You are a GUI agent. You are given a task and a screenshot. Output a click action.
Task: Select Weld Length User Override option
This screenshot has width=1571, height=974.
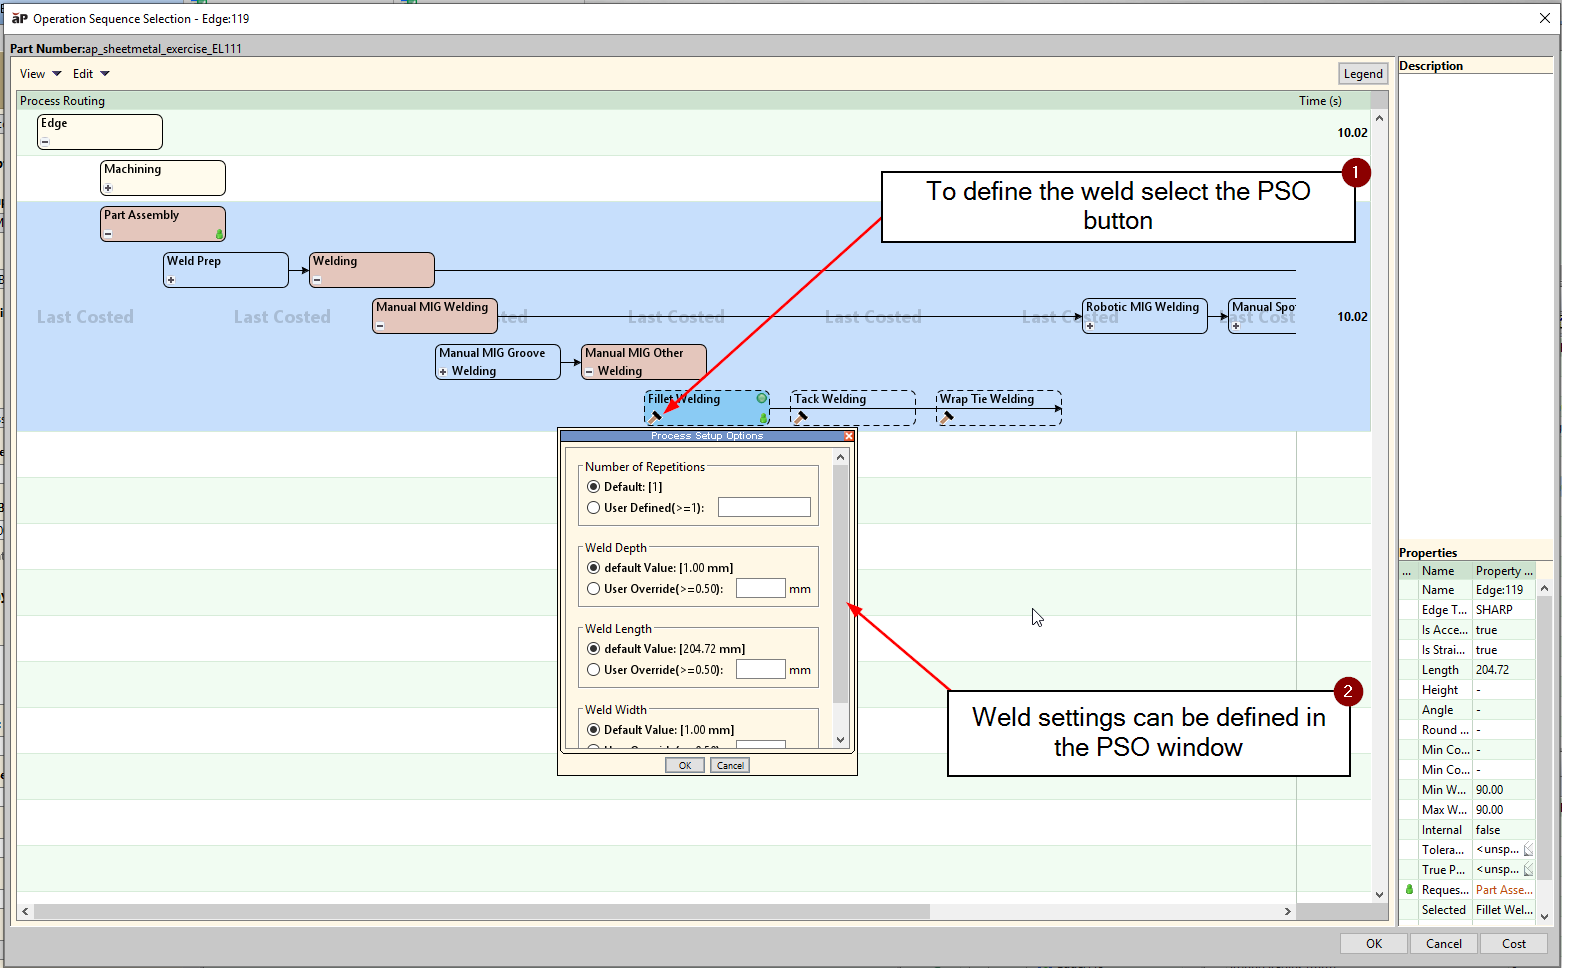point(594,670)
